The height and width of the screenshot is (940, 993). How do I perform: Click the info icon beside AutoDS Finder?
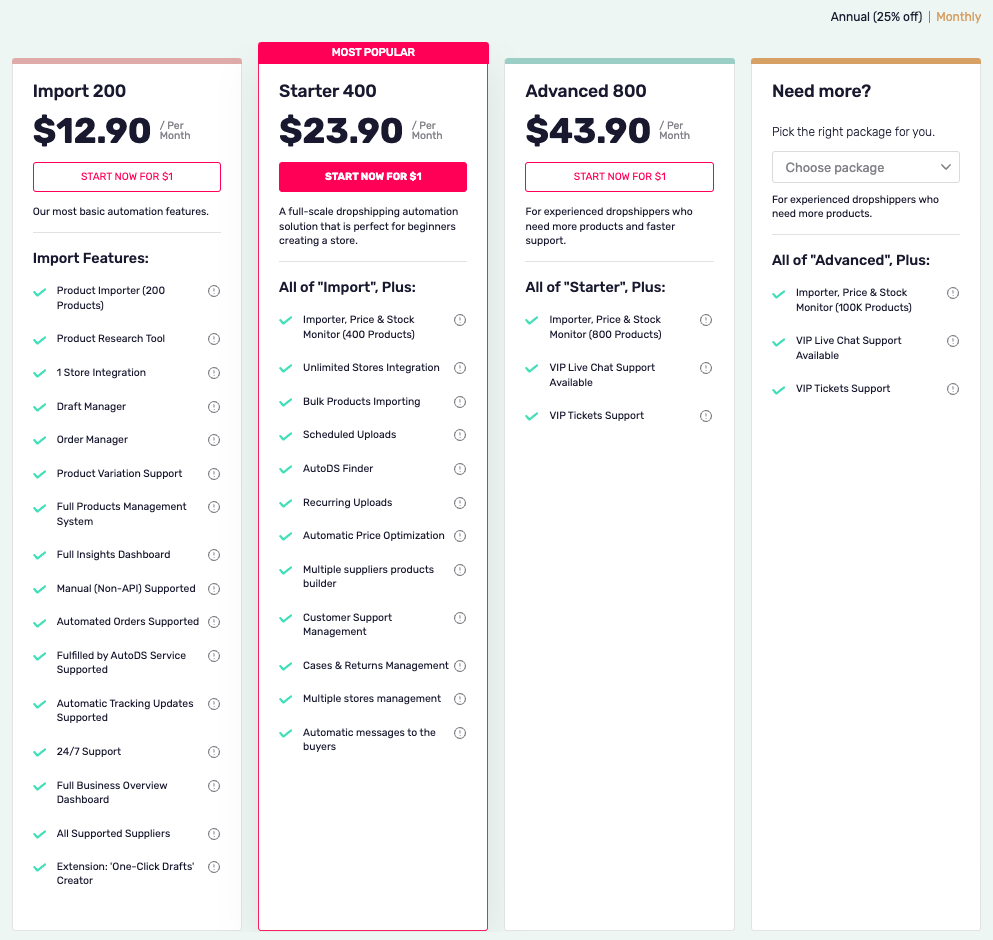click(459, 468)
